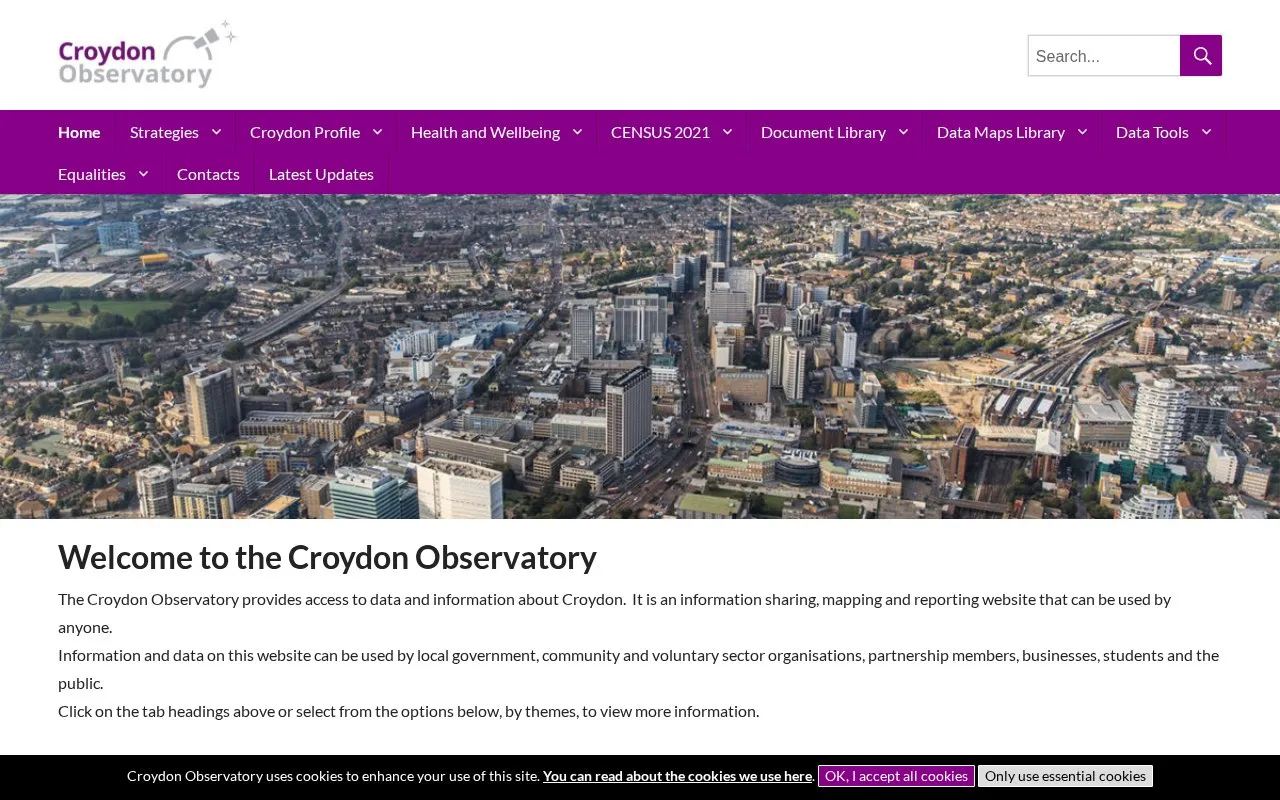
Task: Open the CENSUS 2021 menu item
Action: click(660, 132)
